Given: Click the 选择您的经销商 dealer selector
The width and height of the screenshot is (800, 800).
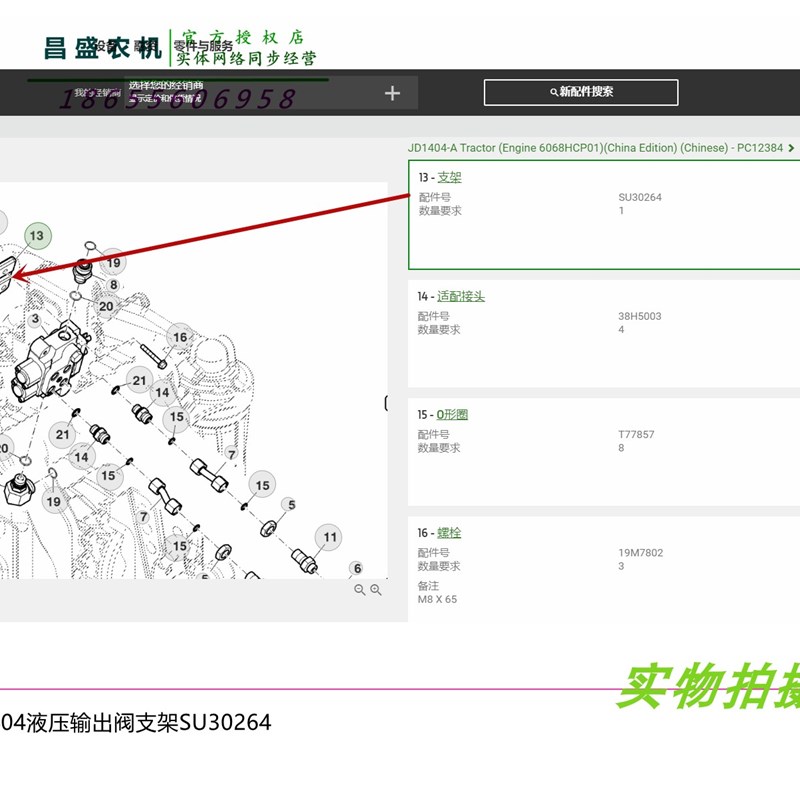Looking at the screenshot, I should [x=271, y=92].
